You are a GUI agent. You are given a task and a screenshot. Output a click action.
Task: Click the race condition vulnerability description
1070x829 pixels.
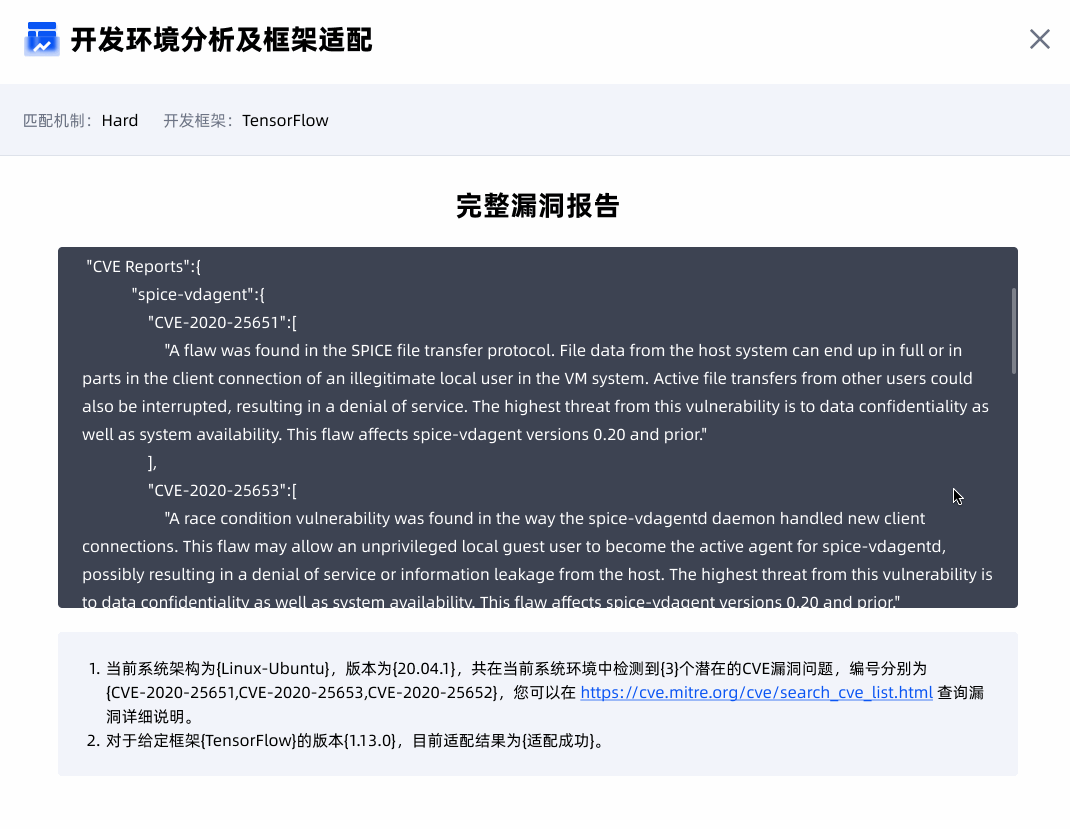535,561
